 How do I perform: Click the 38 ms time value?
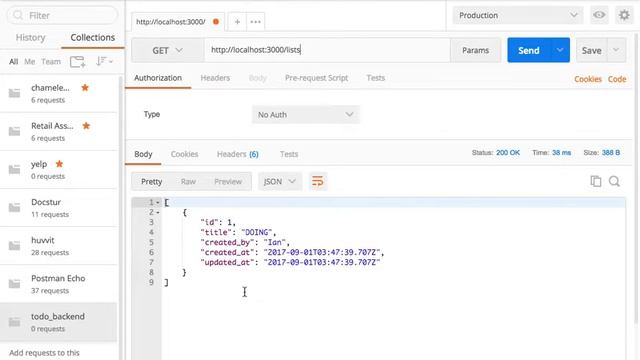click(562, 153)
